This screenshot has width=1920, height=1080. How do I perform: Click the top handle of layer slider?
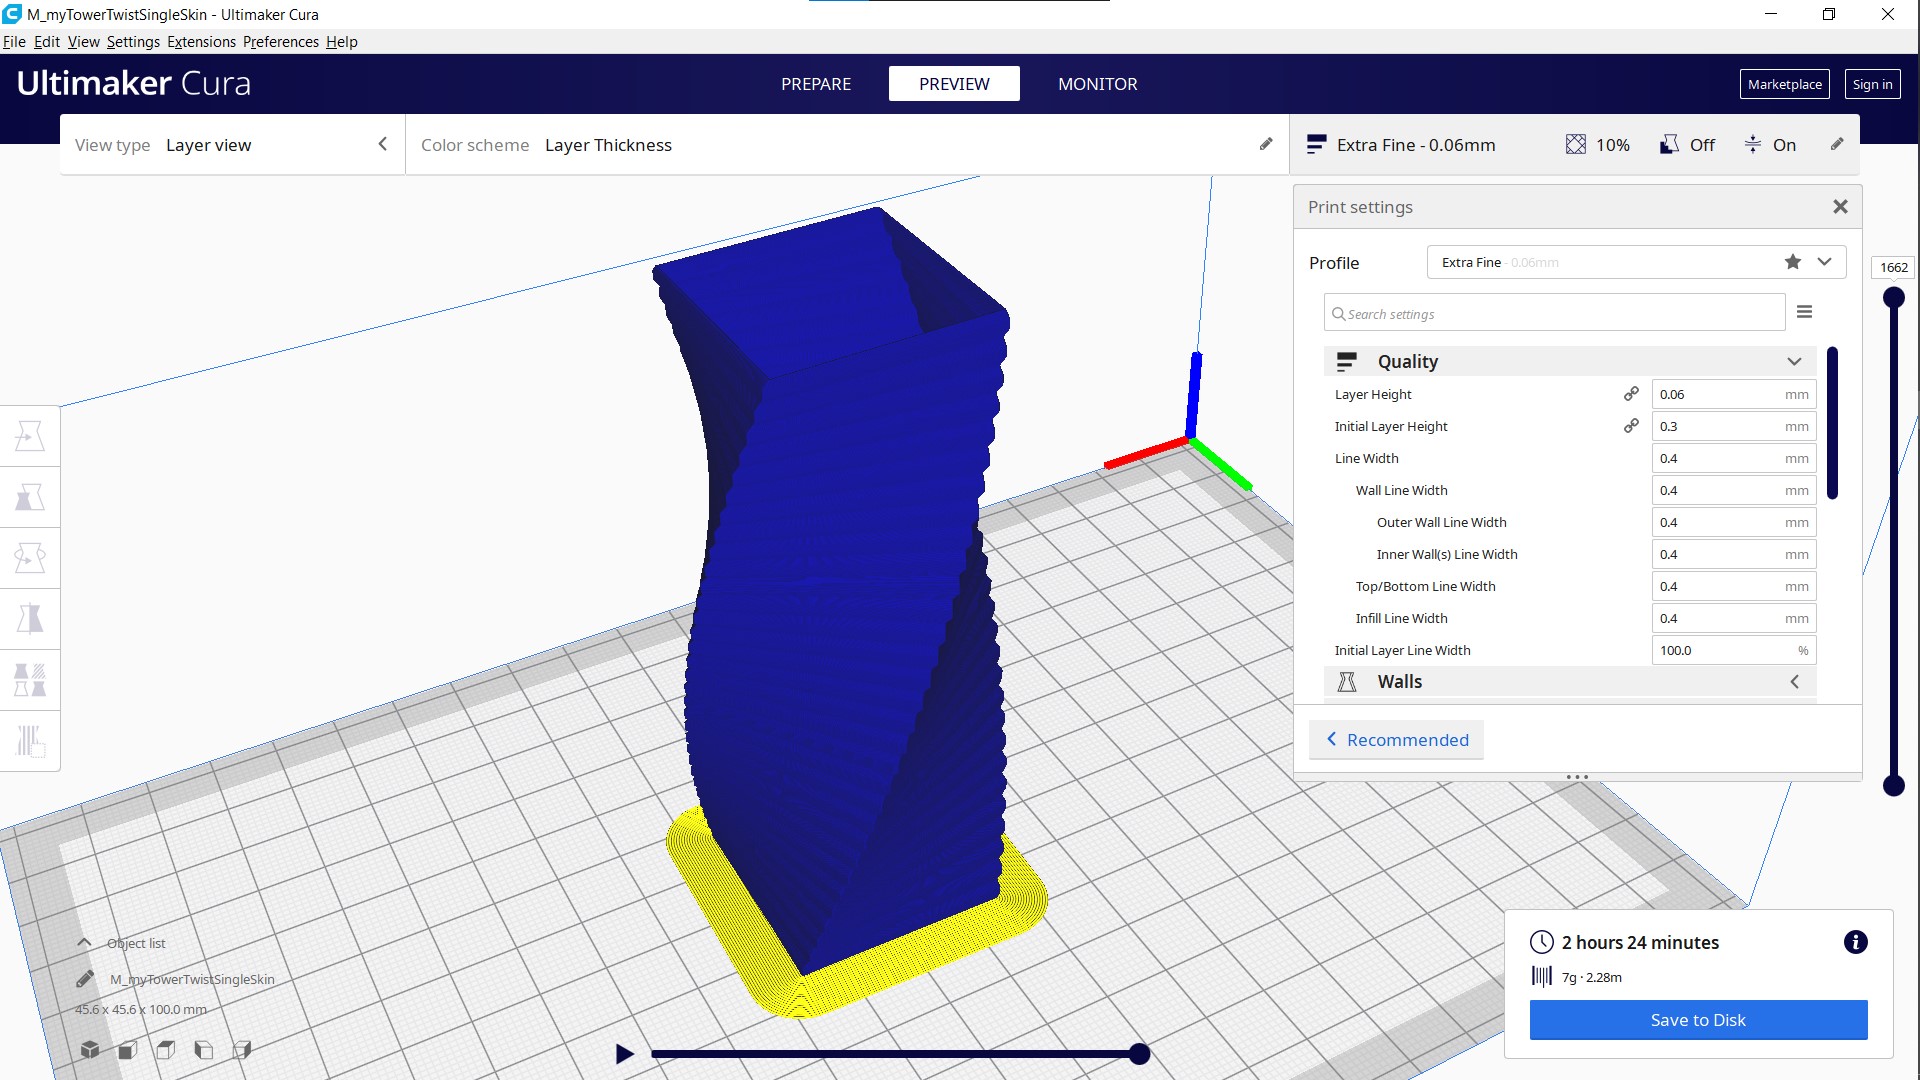point(1894,297)
